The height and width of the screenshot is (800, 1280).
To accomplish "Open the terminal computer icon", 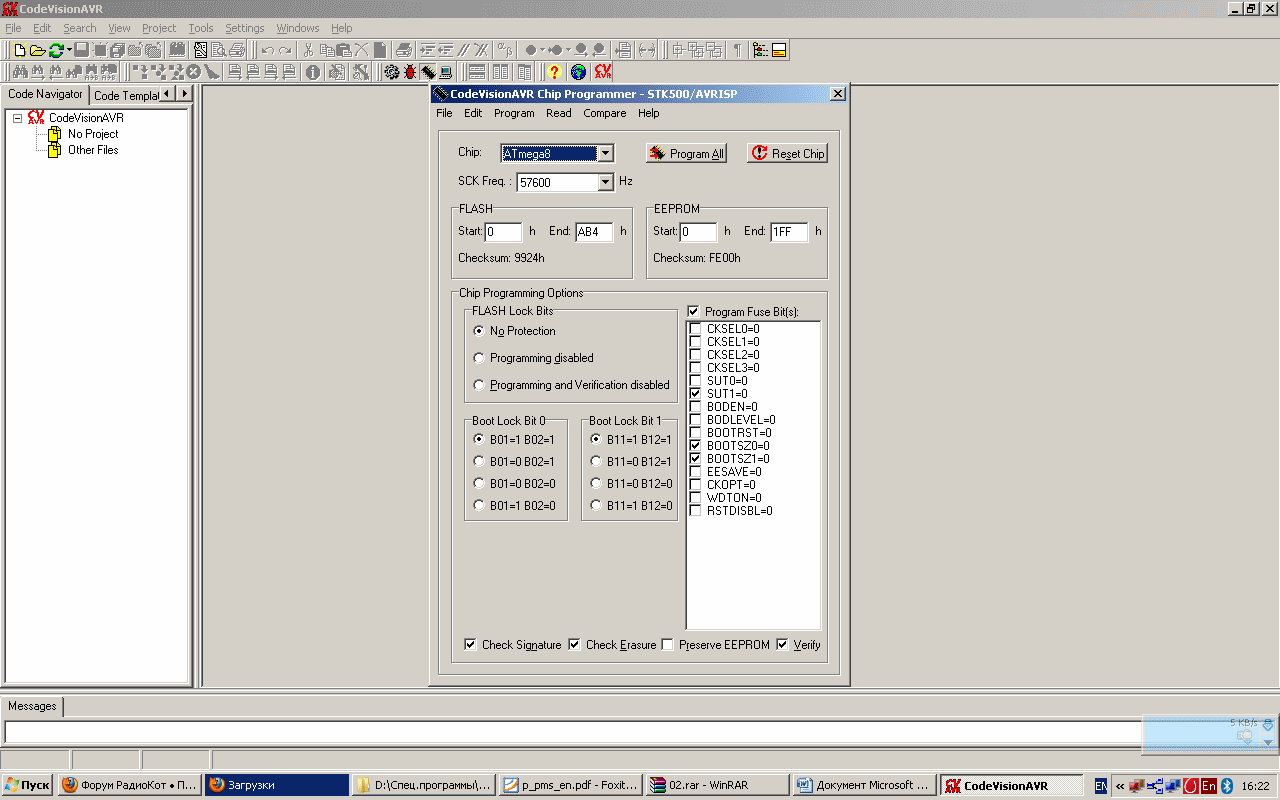I will 445,72.
